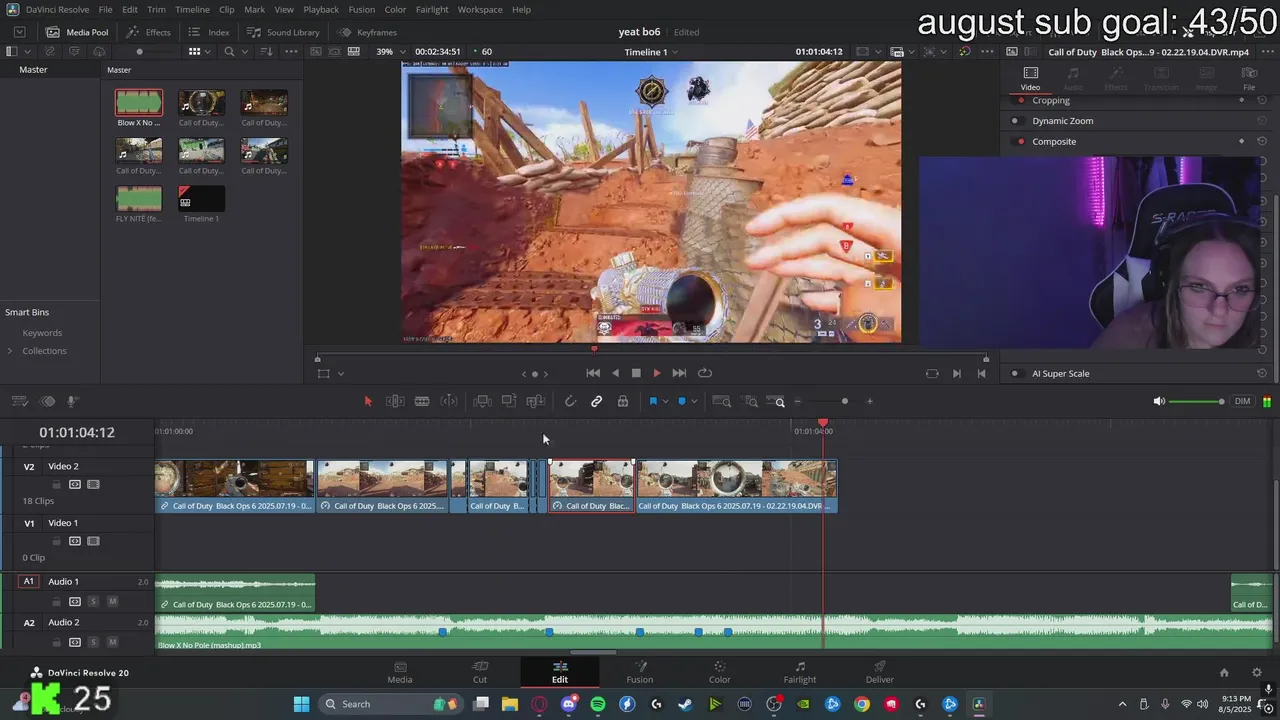The width and height of the screenshot is (1280, 720).
Task: Go to first frame in viewer
Action: [x=593, y=373]
